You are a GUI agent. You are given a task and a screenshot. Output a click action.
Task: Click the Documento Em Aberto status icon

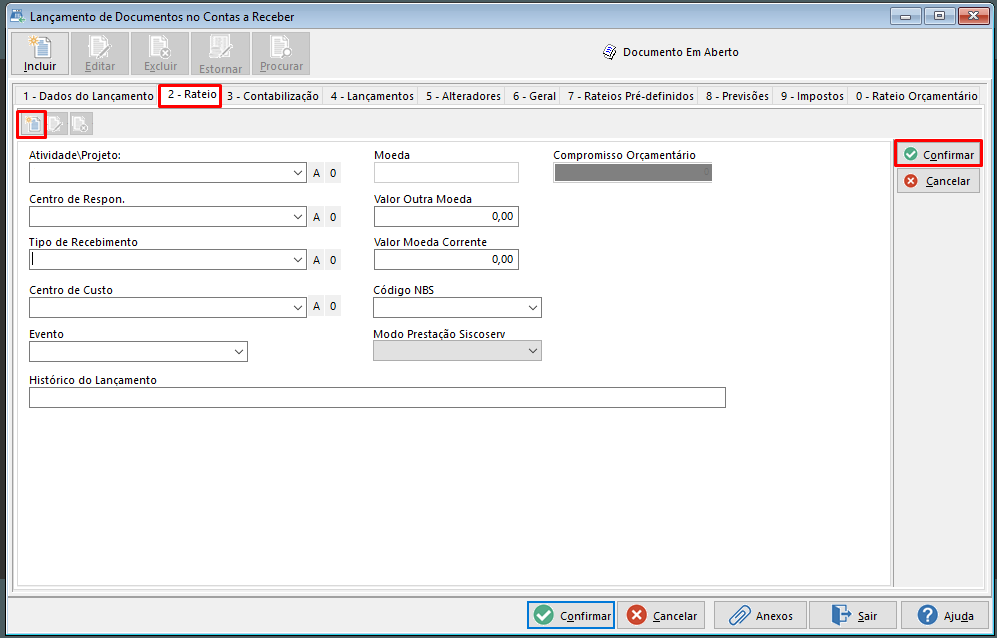[609, 52]
